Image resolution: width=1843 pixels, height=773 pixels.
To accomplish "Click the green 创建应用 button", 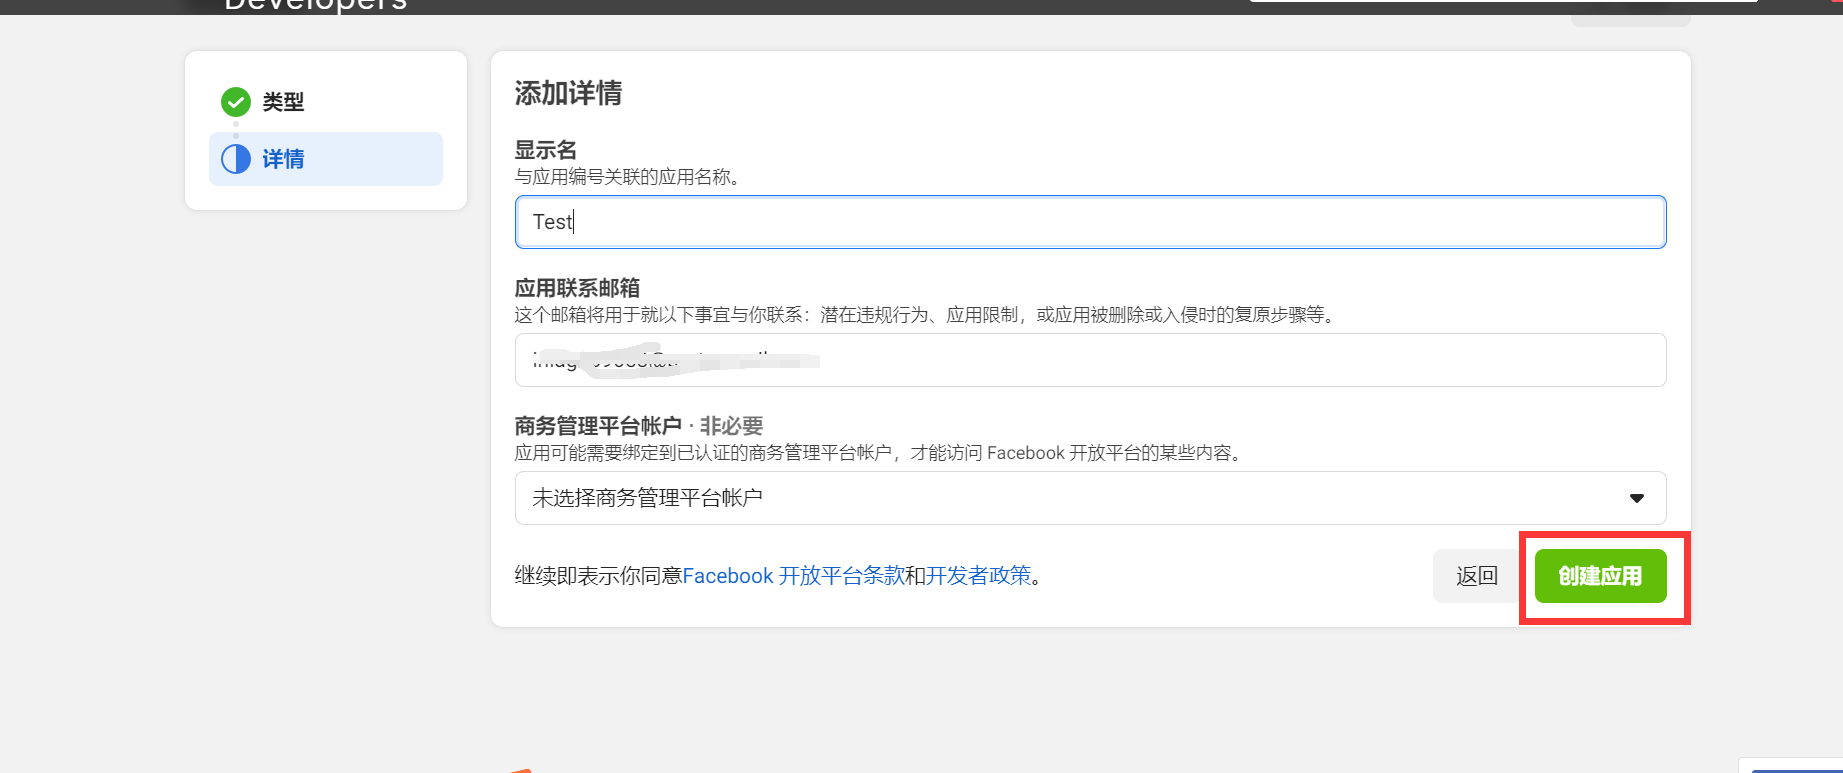I will point(1600,576).
